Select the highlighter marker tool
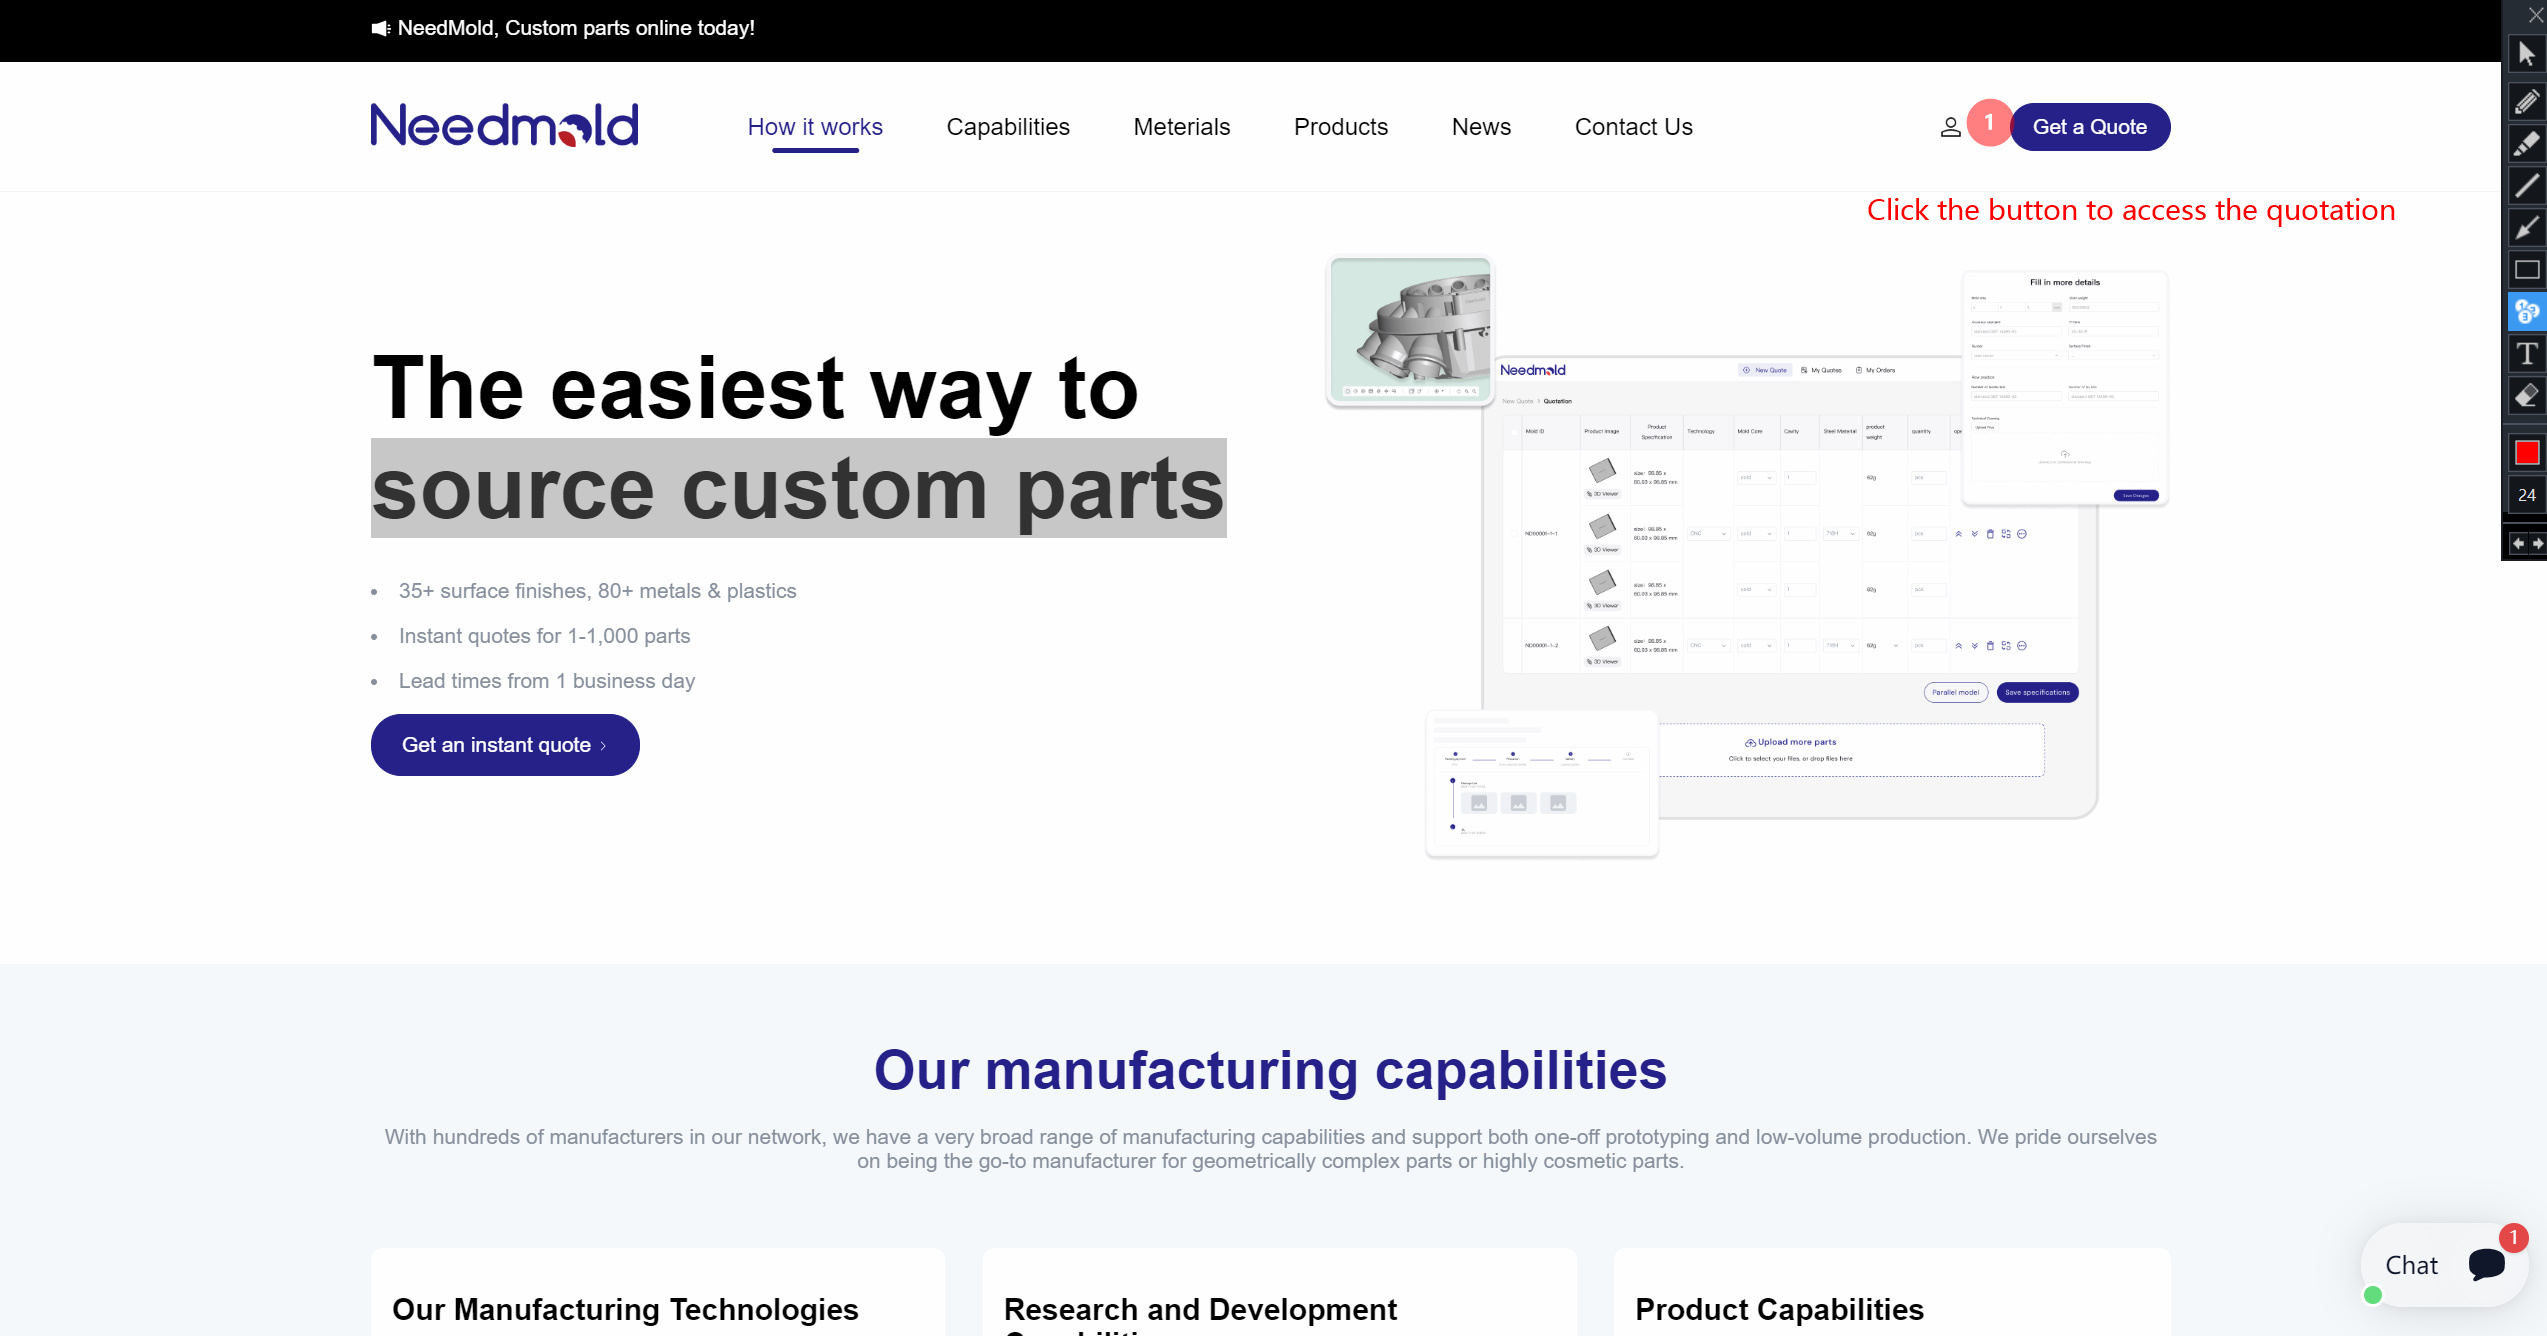The image size is (2547, 1336). pos(2526,143)
